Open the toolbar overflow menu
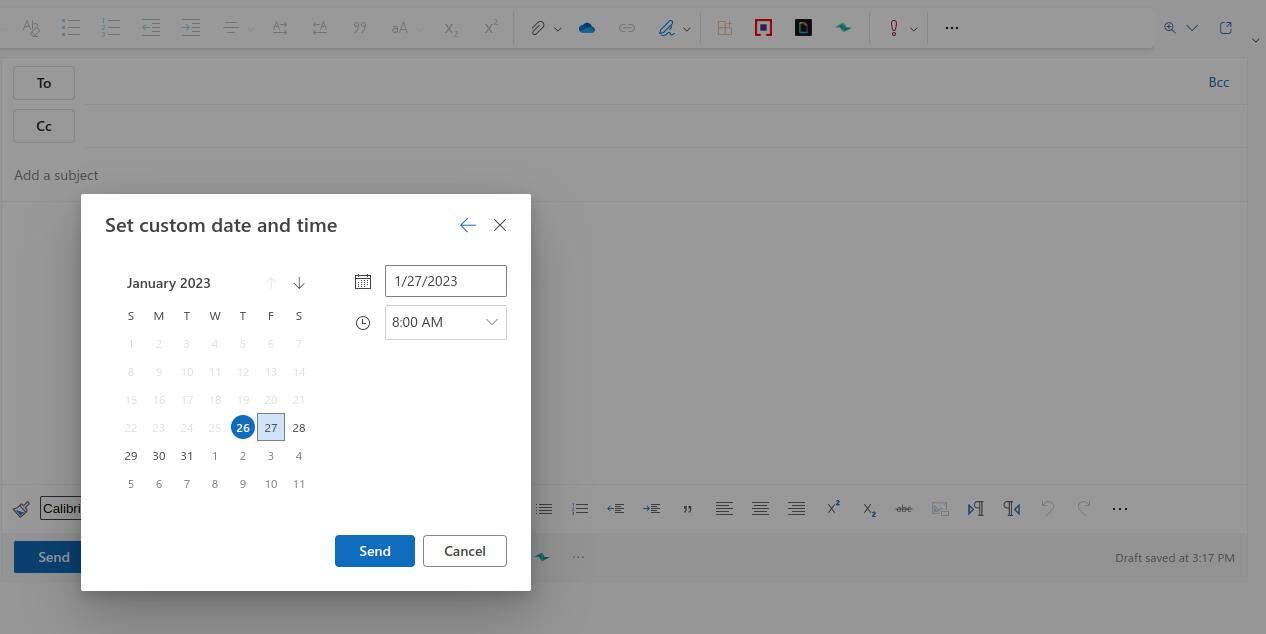This screenshot has width=1266, height=634. [950, 27]
